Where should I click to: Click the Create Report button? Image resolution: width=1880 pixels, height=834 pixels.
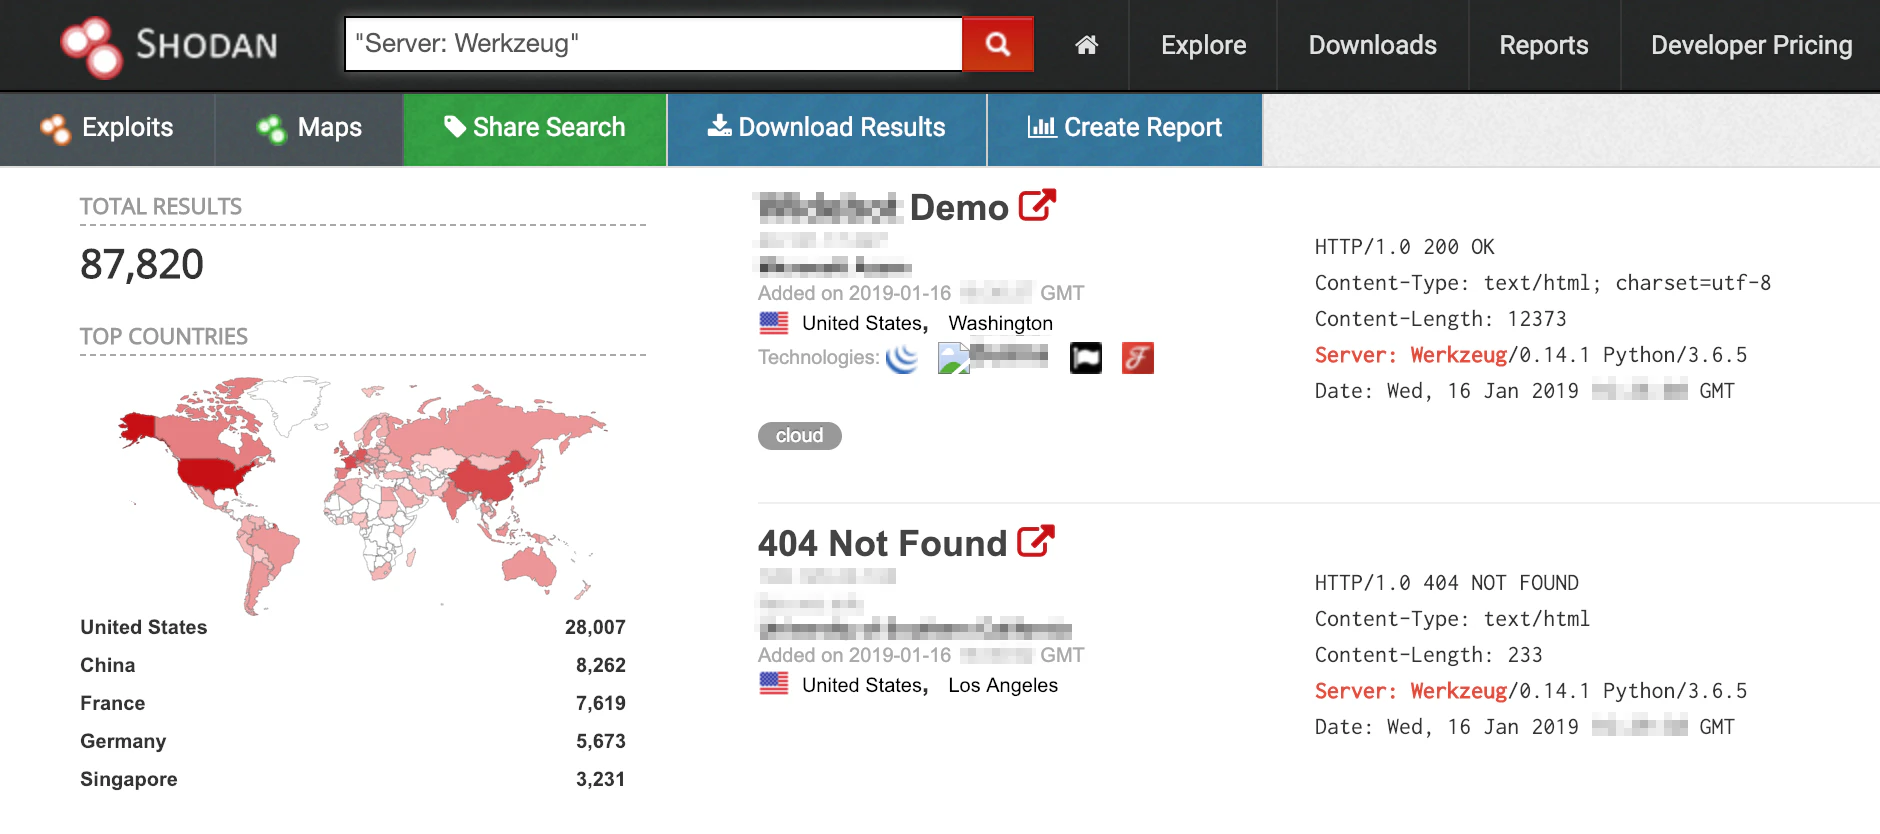(1125, 128)
